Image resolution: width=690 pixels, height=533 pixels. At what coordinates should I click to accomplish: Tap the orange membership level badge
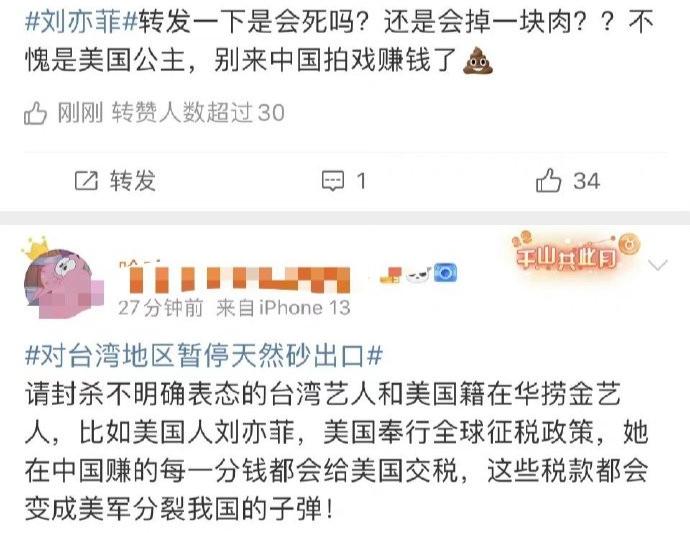[391, 274]
